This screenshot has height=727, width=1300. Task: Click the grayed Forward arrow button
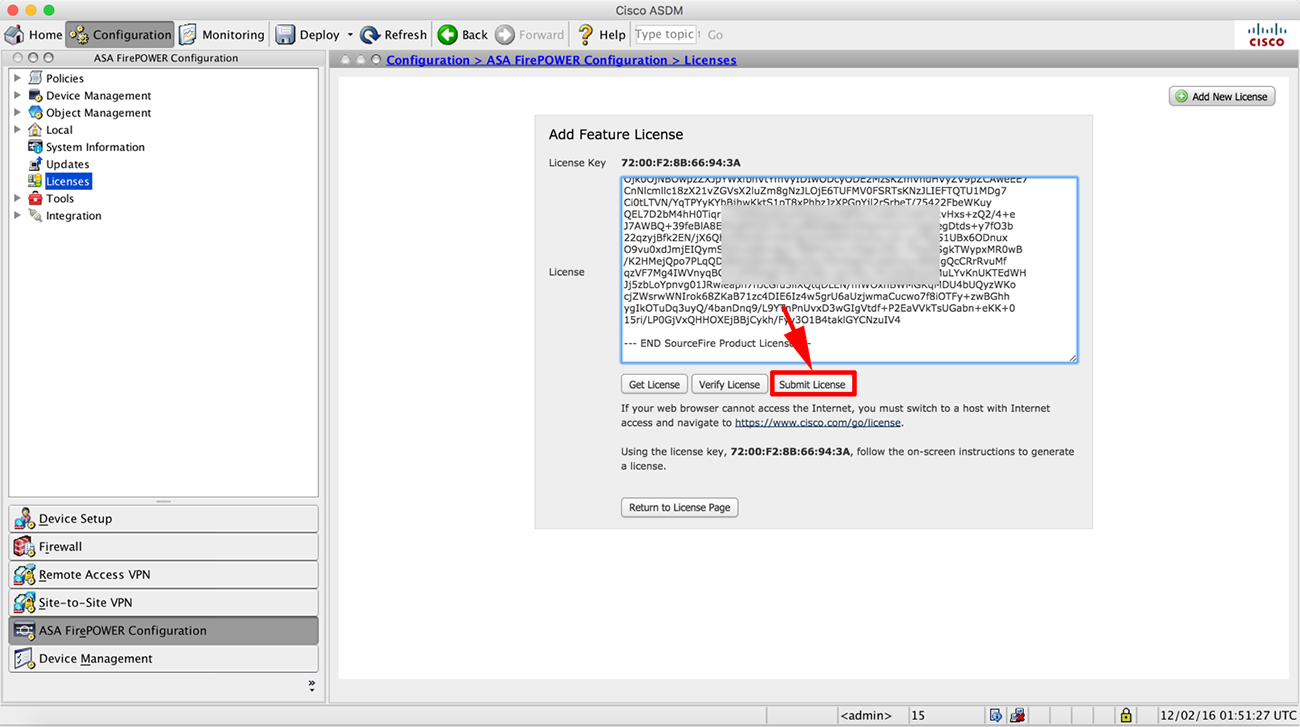coord(505,35)
